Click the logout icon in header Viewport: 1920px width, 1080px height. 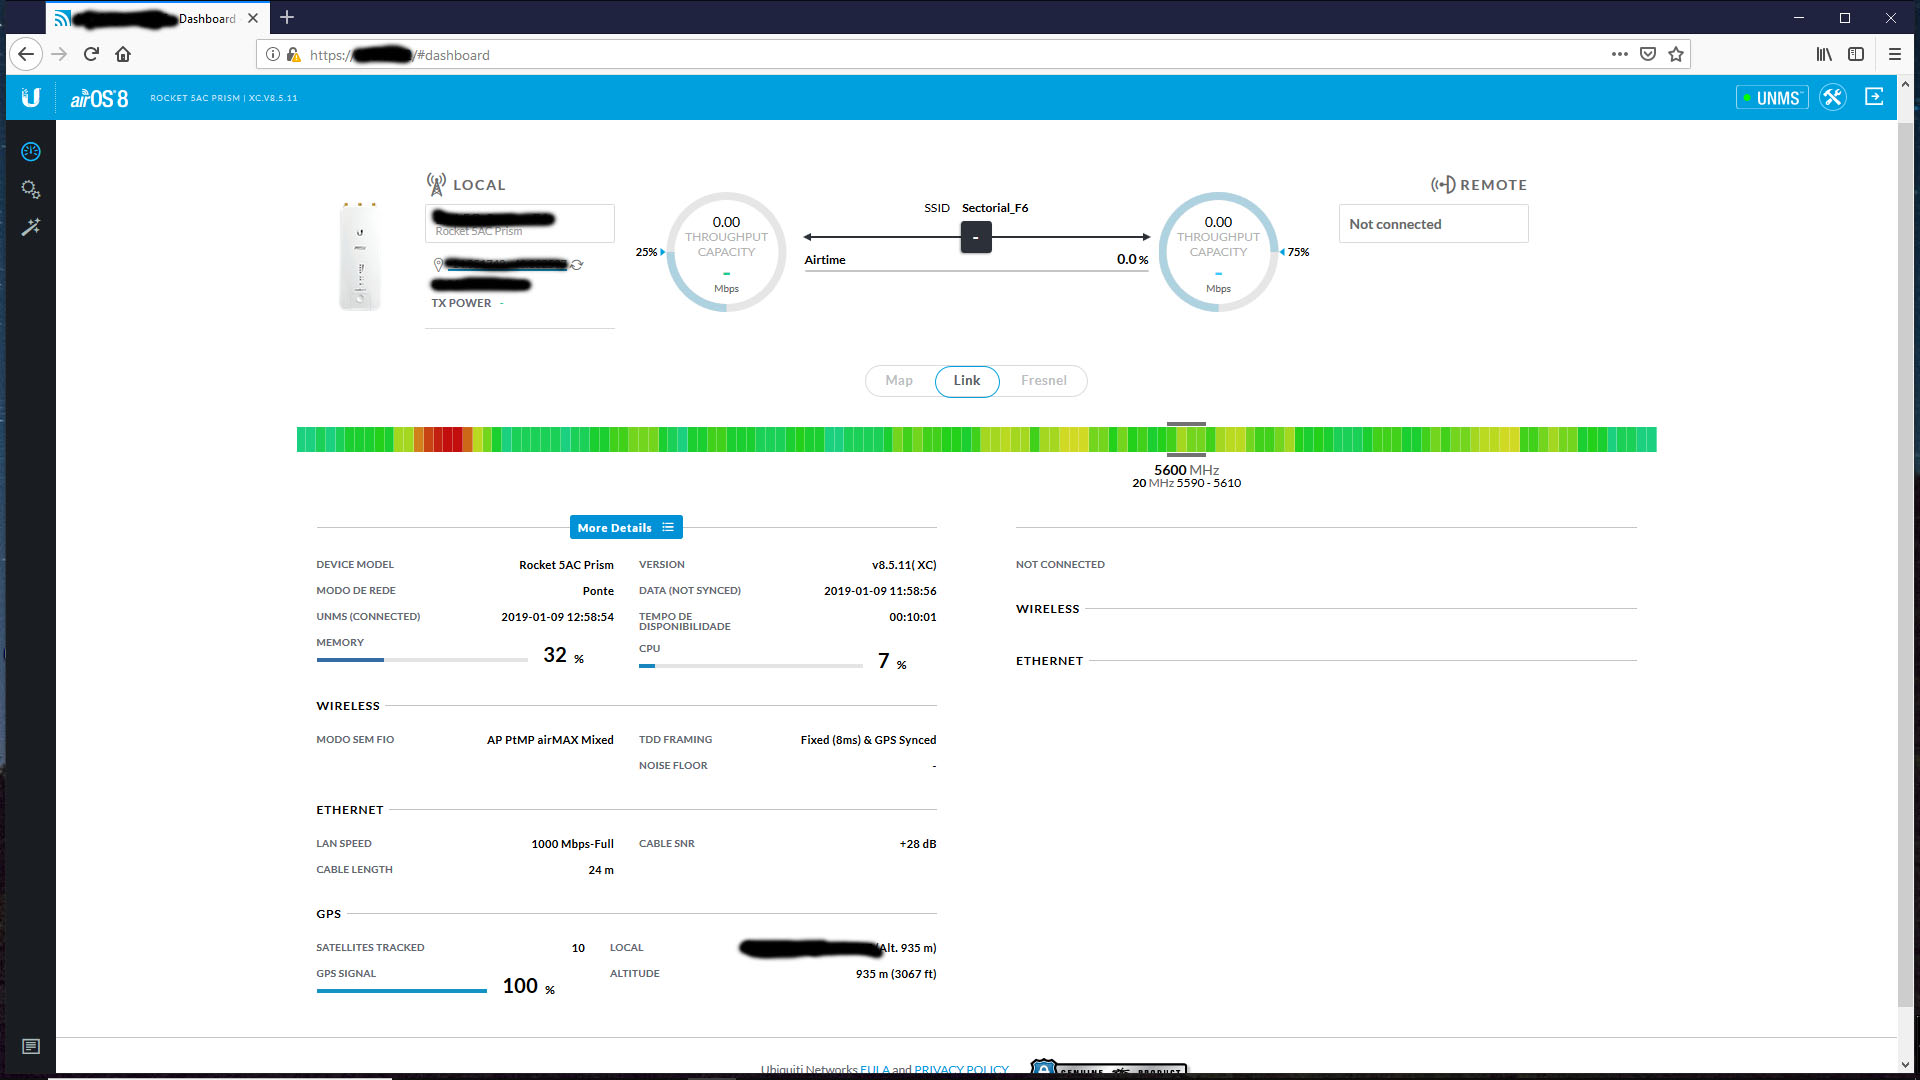click(1874, 97)
